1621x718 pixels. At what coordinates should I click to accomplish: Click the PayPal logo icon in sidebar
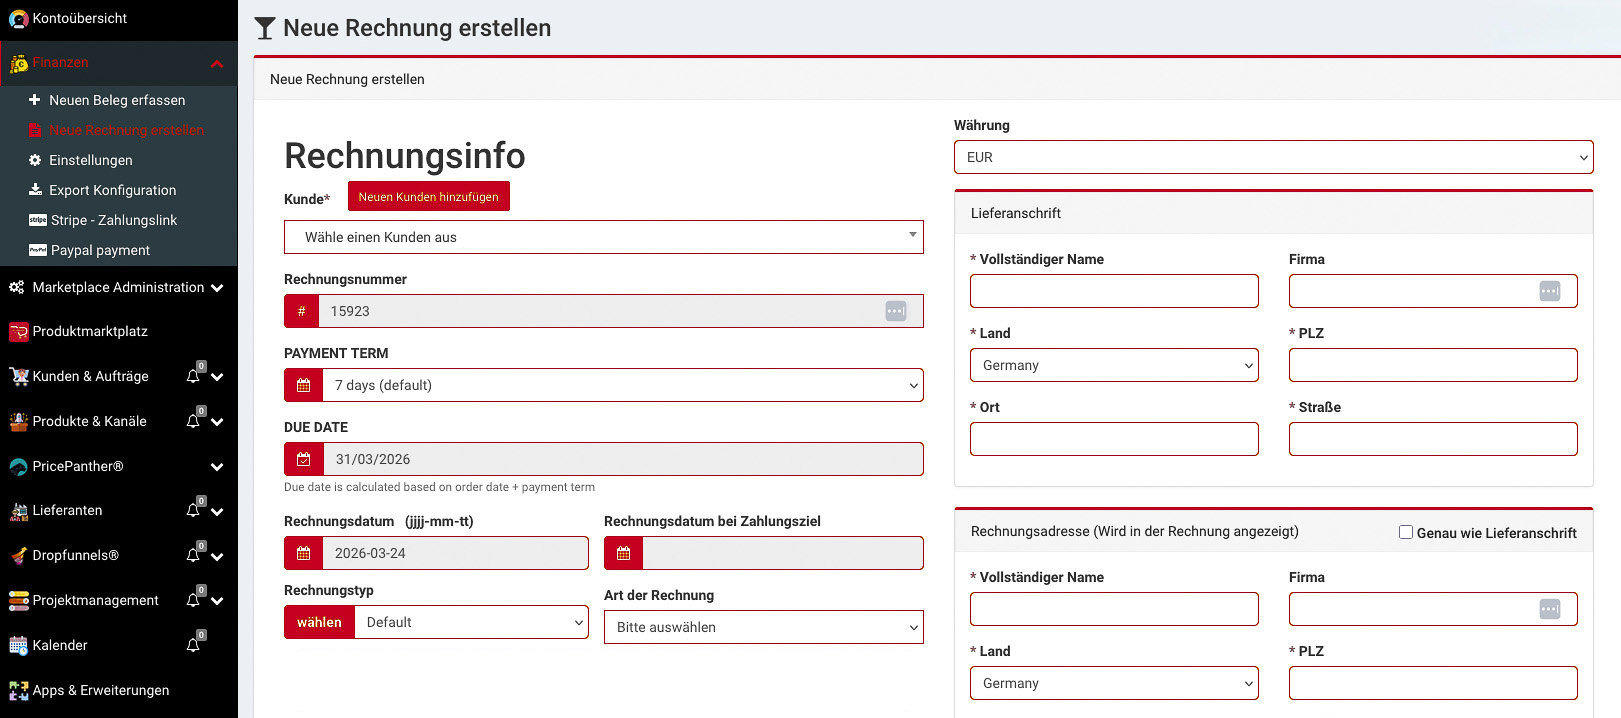[x=38, y=250]
